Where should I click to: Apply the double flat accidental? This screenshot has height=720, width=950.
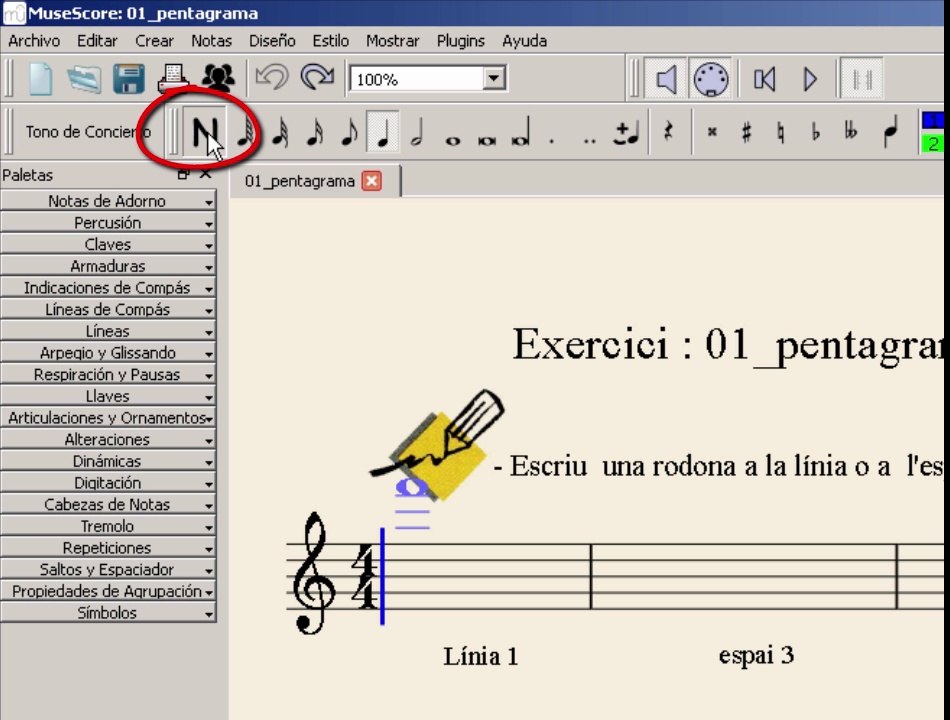coord(851,131)
